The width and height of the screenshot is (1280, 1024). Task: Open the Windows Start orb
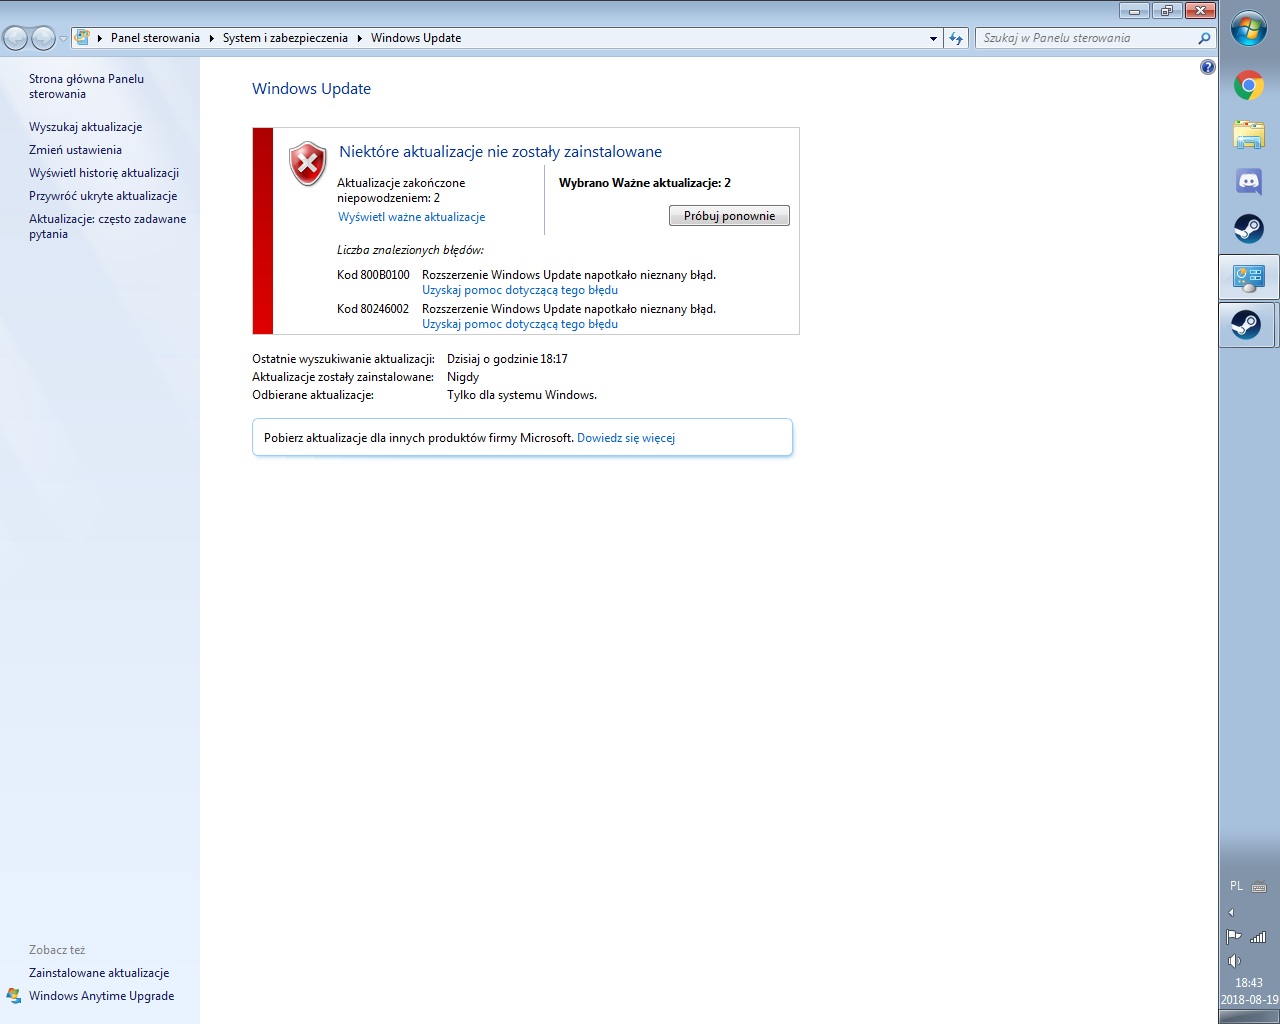(1248, 29)
